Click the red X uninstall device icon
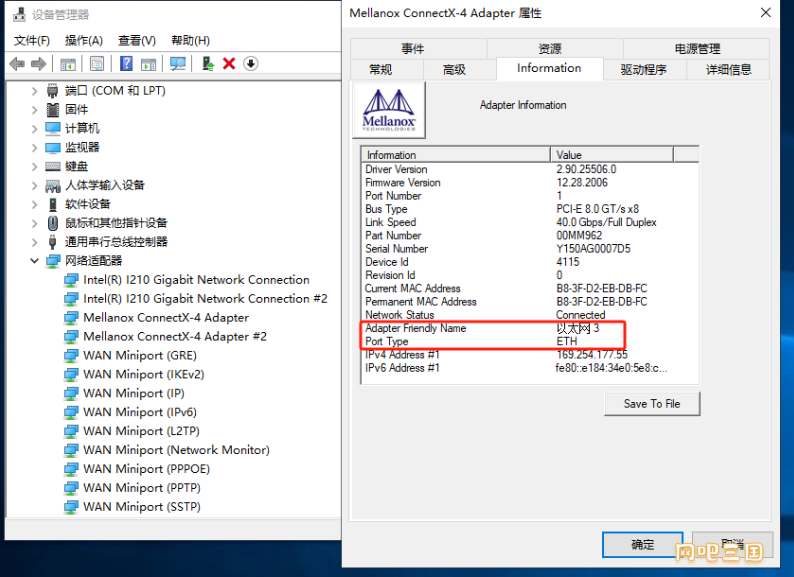794x577 pixels. [229, 64]
